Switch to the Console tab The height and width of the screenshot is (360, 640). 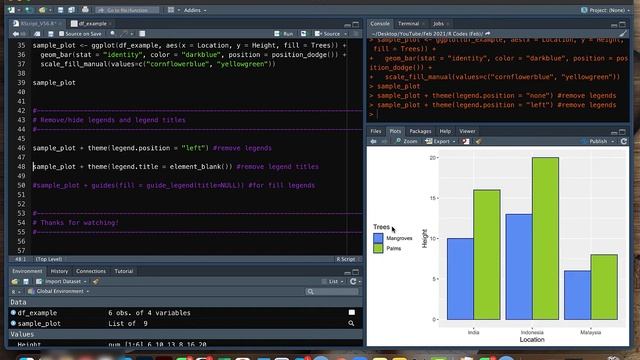(380, 24)
